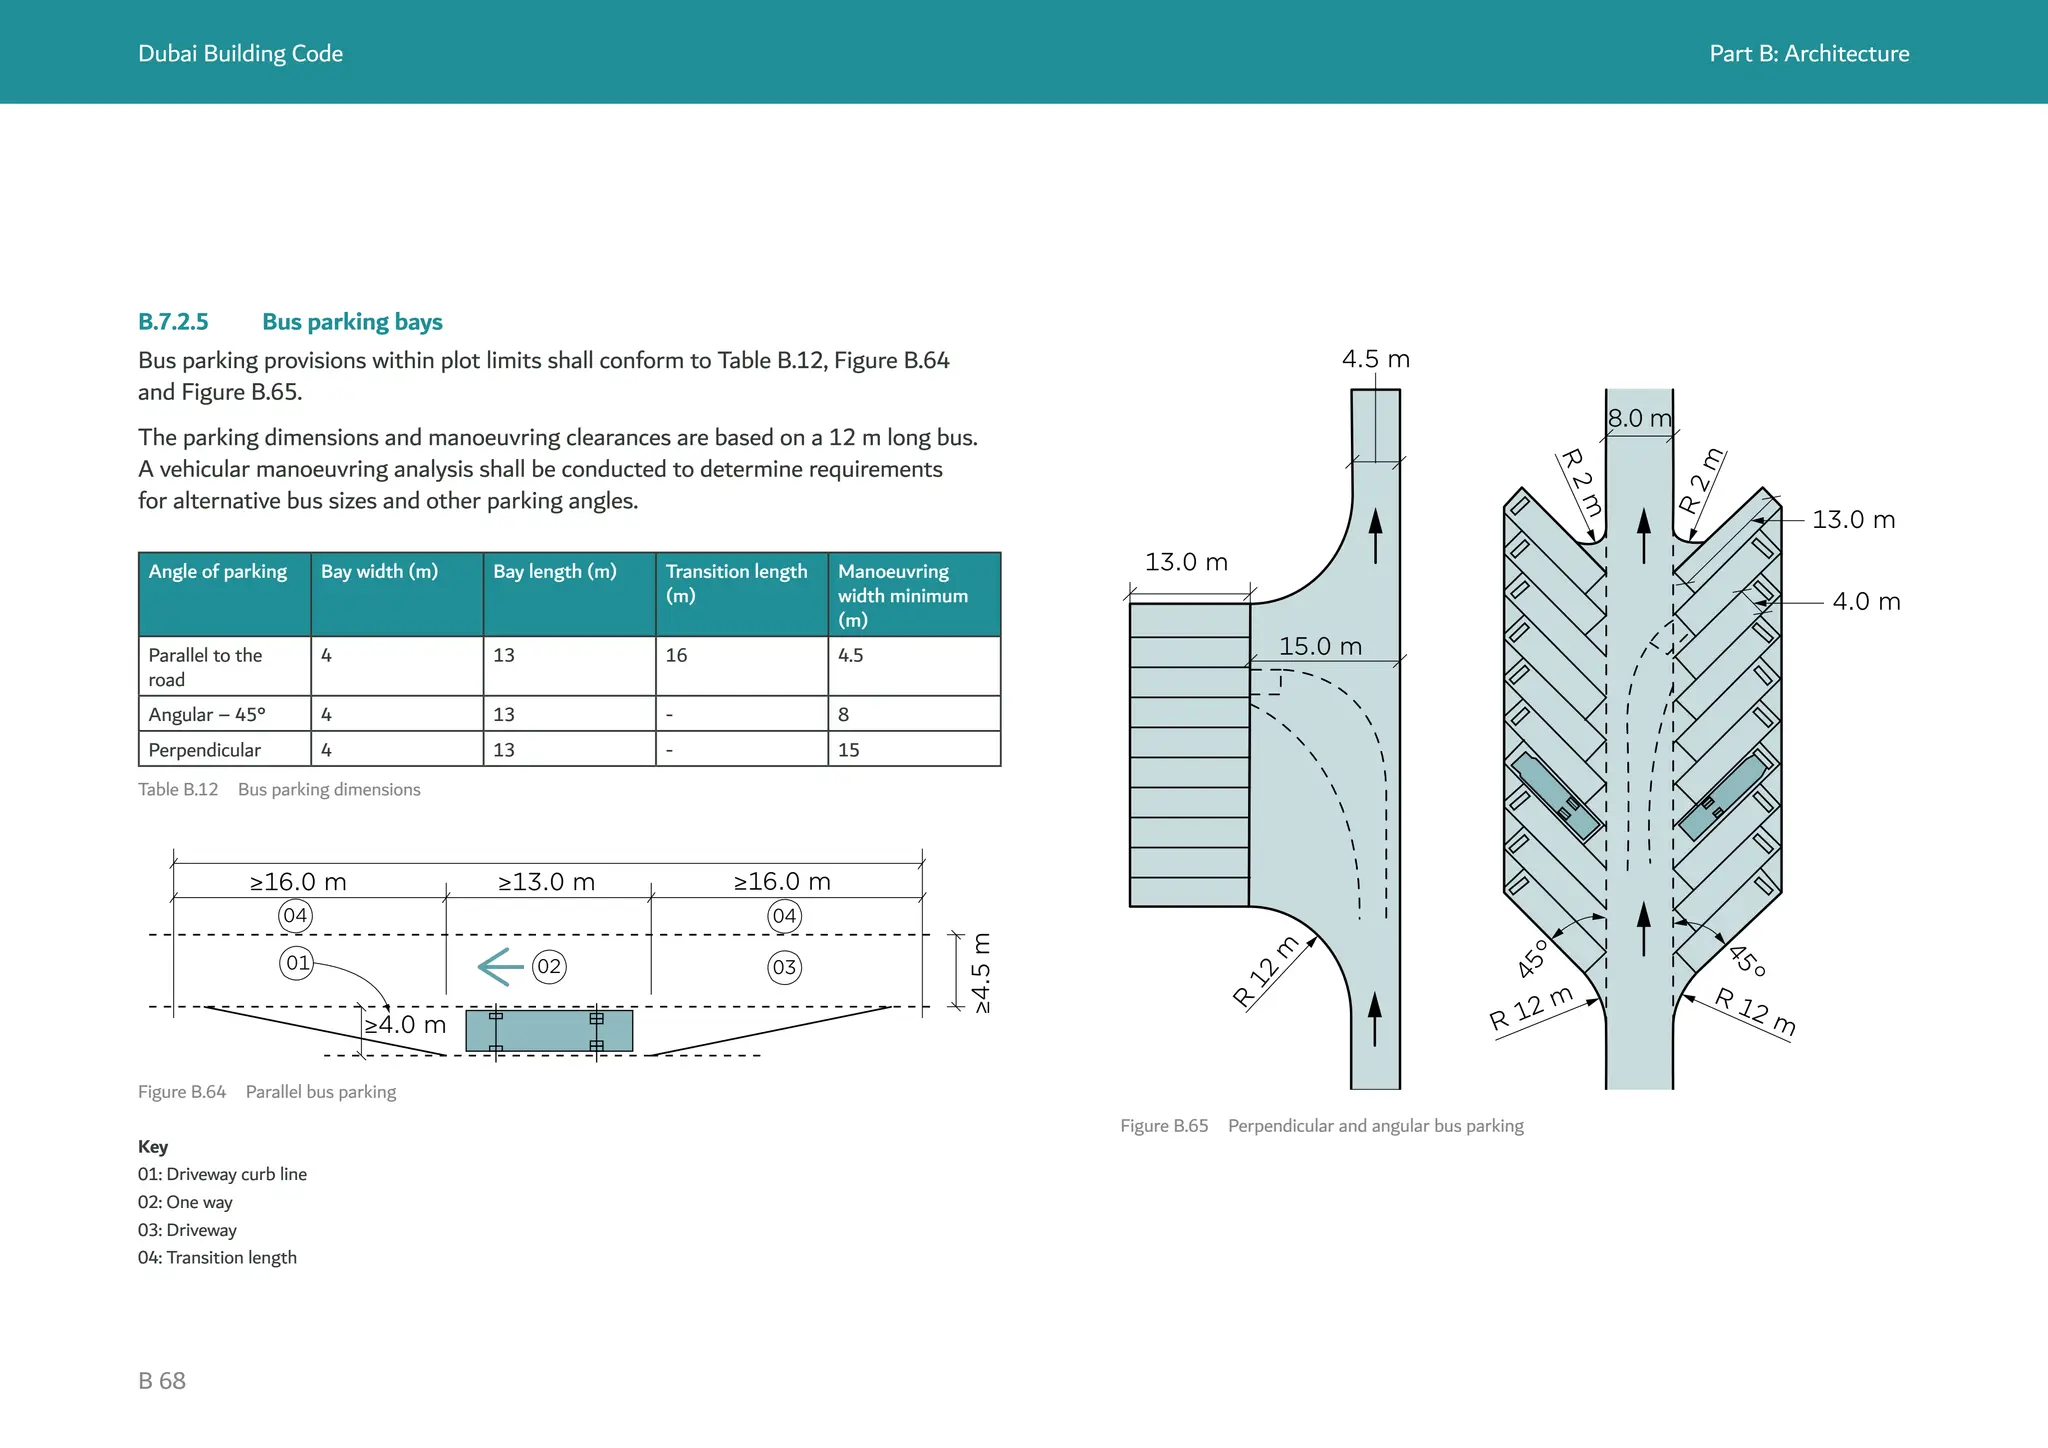Click the Bus parking bays heading
Viewport: 2048px width, 1448px height.
coord(352,322)
